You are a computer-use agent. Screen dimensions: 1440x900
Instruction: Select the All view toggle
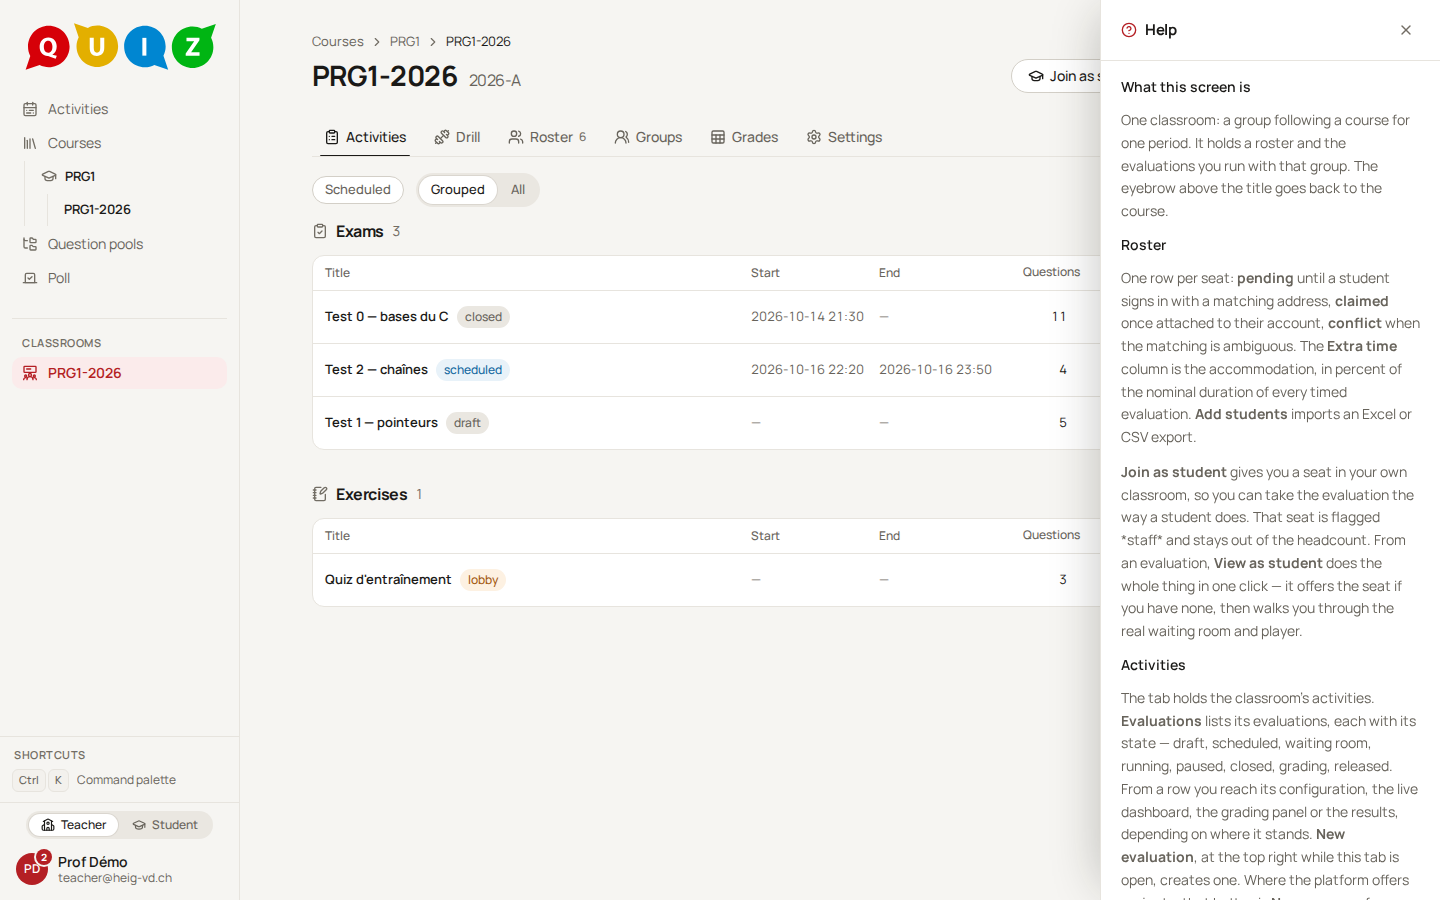(518, 190)
